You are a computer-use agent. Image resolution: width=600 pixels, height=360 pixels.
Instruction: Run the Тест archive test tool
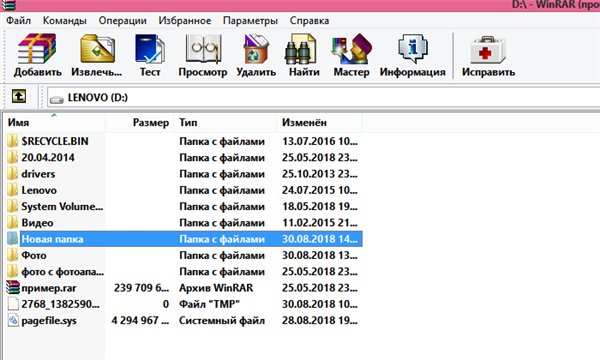click(x=150, y=49)
